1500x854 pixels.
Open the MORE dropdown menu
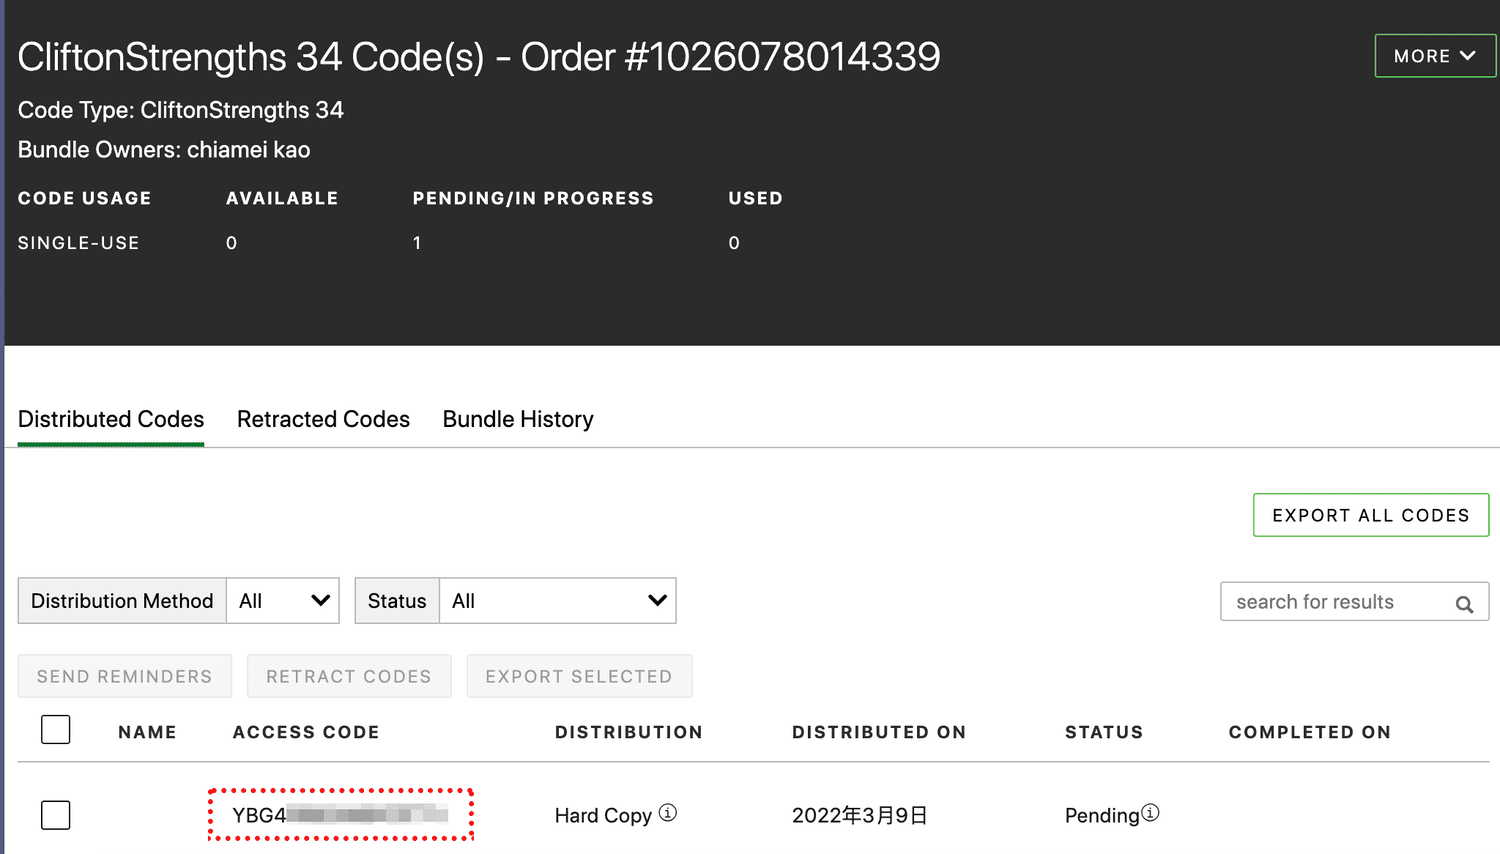(x=1435, y=56)
